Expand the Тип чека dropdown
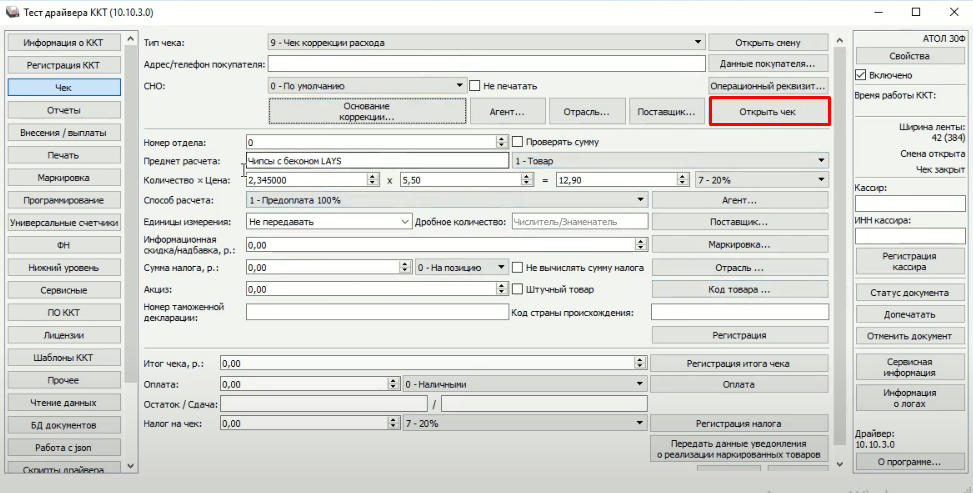The width and height of the screenshot is (973, 493). point(697,42)
